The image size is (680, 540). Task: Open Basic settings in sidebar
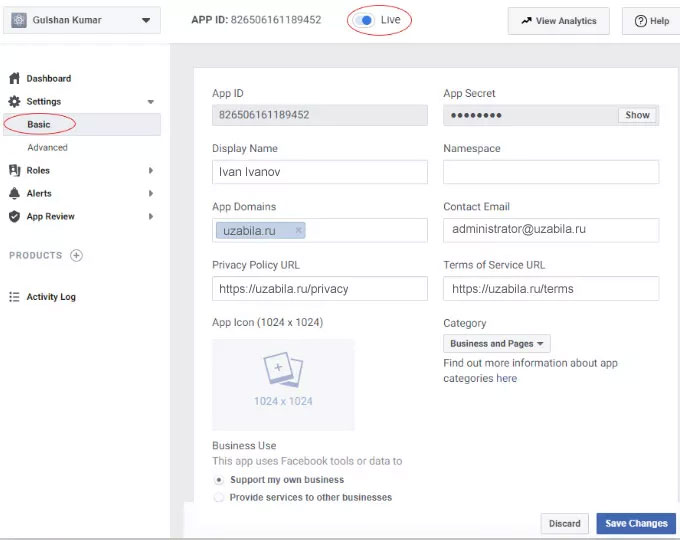[39, 125]
